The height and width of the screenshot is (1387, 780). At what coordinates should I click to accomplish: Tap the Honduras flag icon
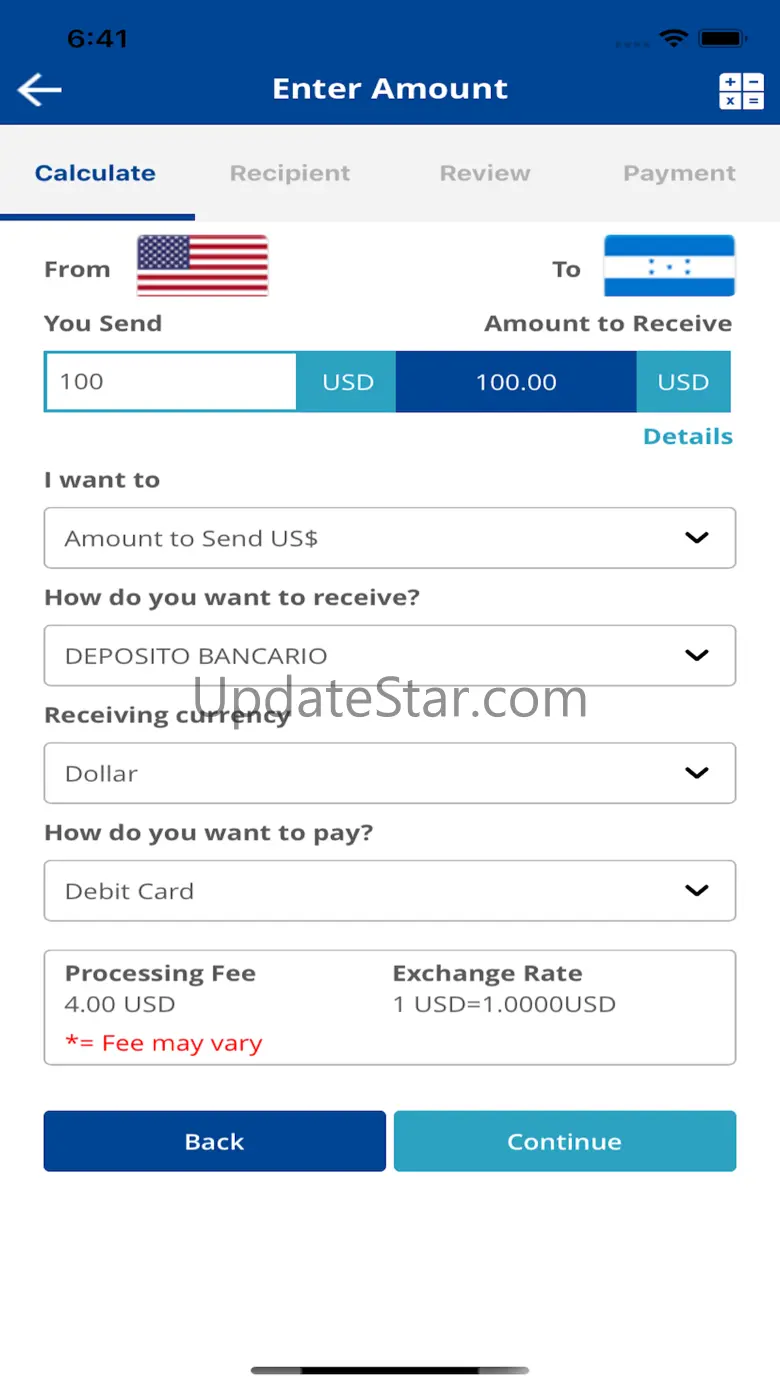click(669, 265)
